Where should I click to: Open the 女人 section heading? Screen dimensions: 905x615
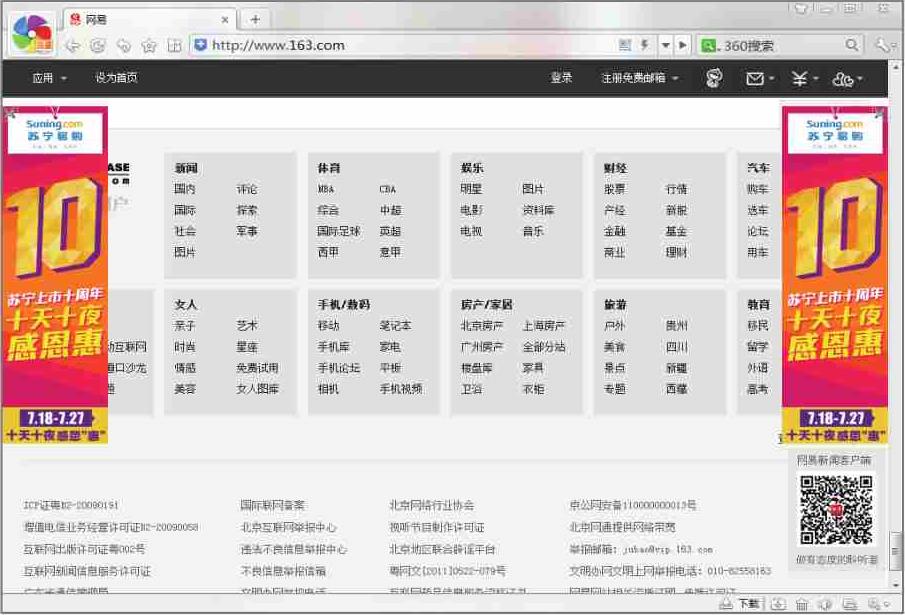pos(186,304)
